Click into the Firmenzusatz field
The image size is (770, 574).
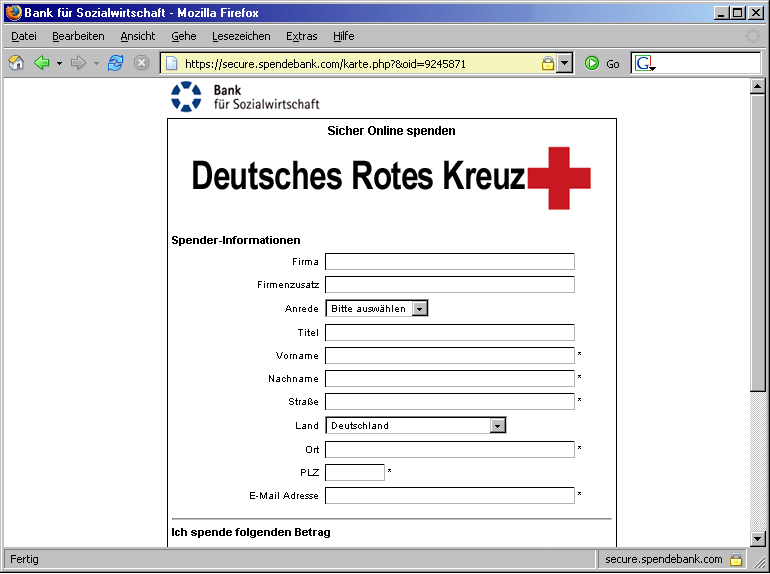coord(449,285)
